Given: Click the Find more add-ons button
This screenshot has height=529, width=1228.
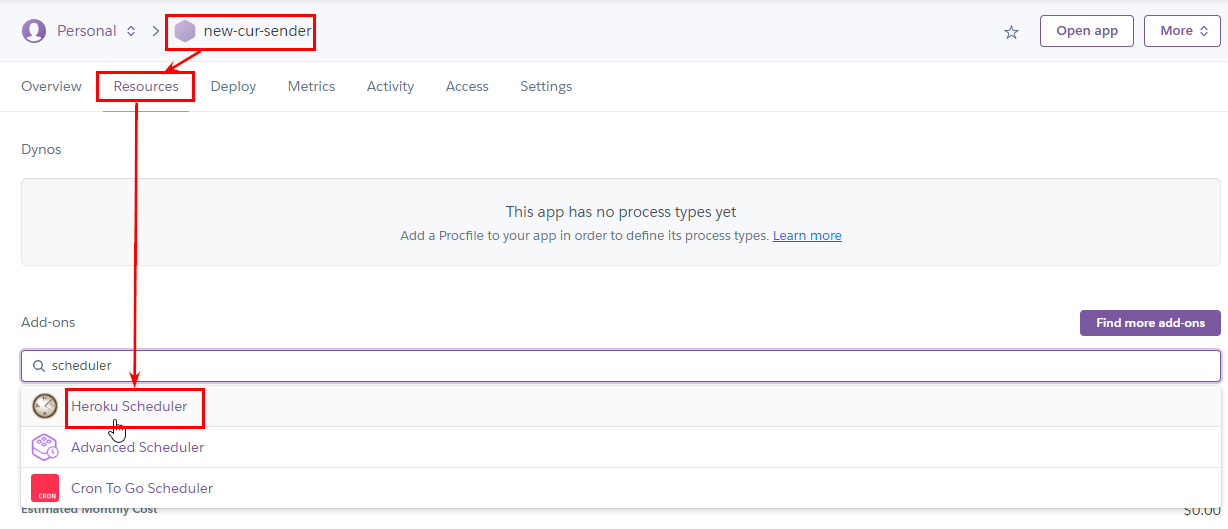Looking at the screenshot, I should coord(1149,323).
